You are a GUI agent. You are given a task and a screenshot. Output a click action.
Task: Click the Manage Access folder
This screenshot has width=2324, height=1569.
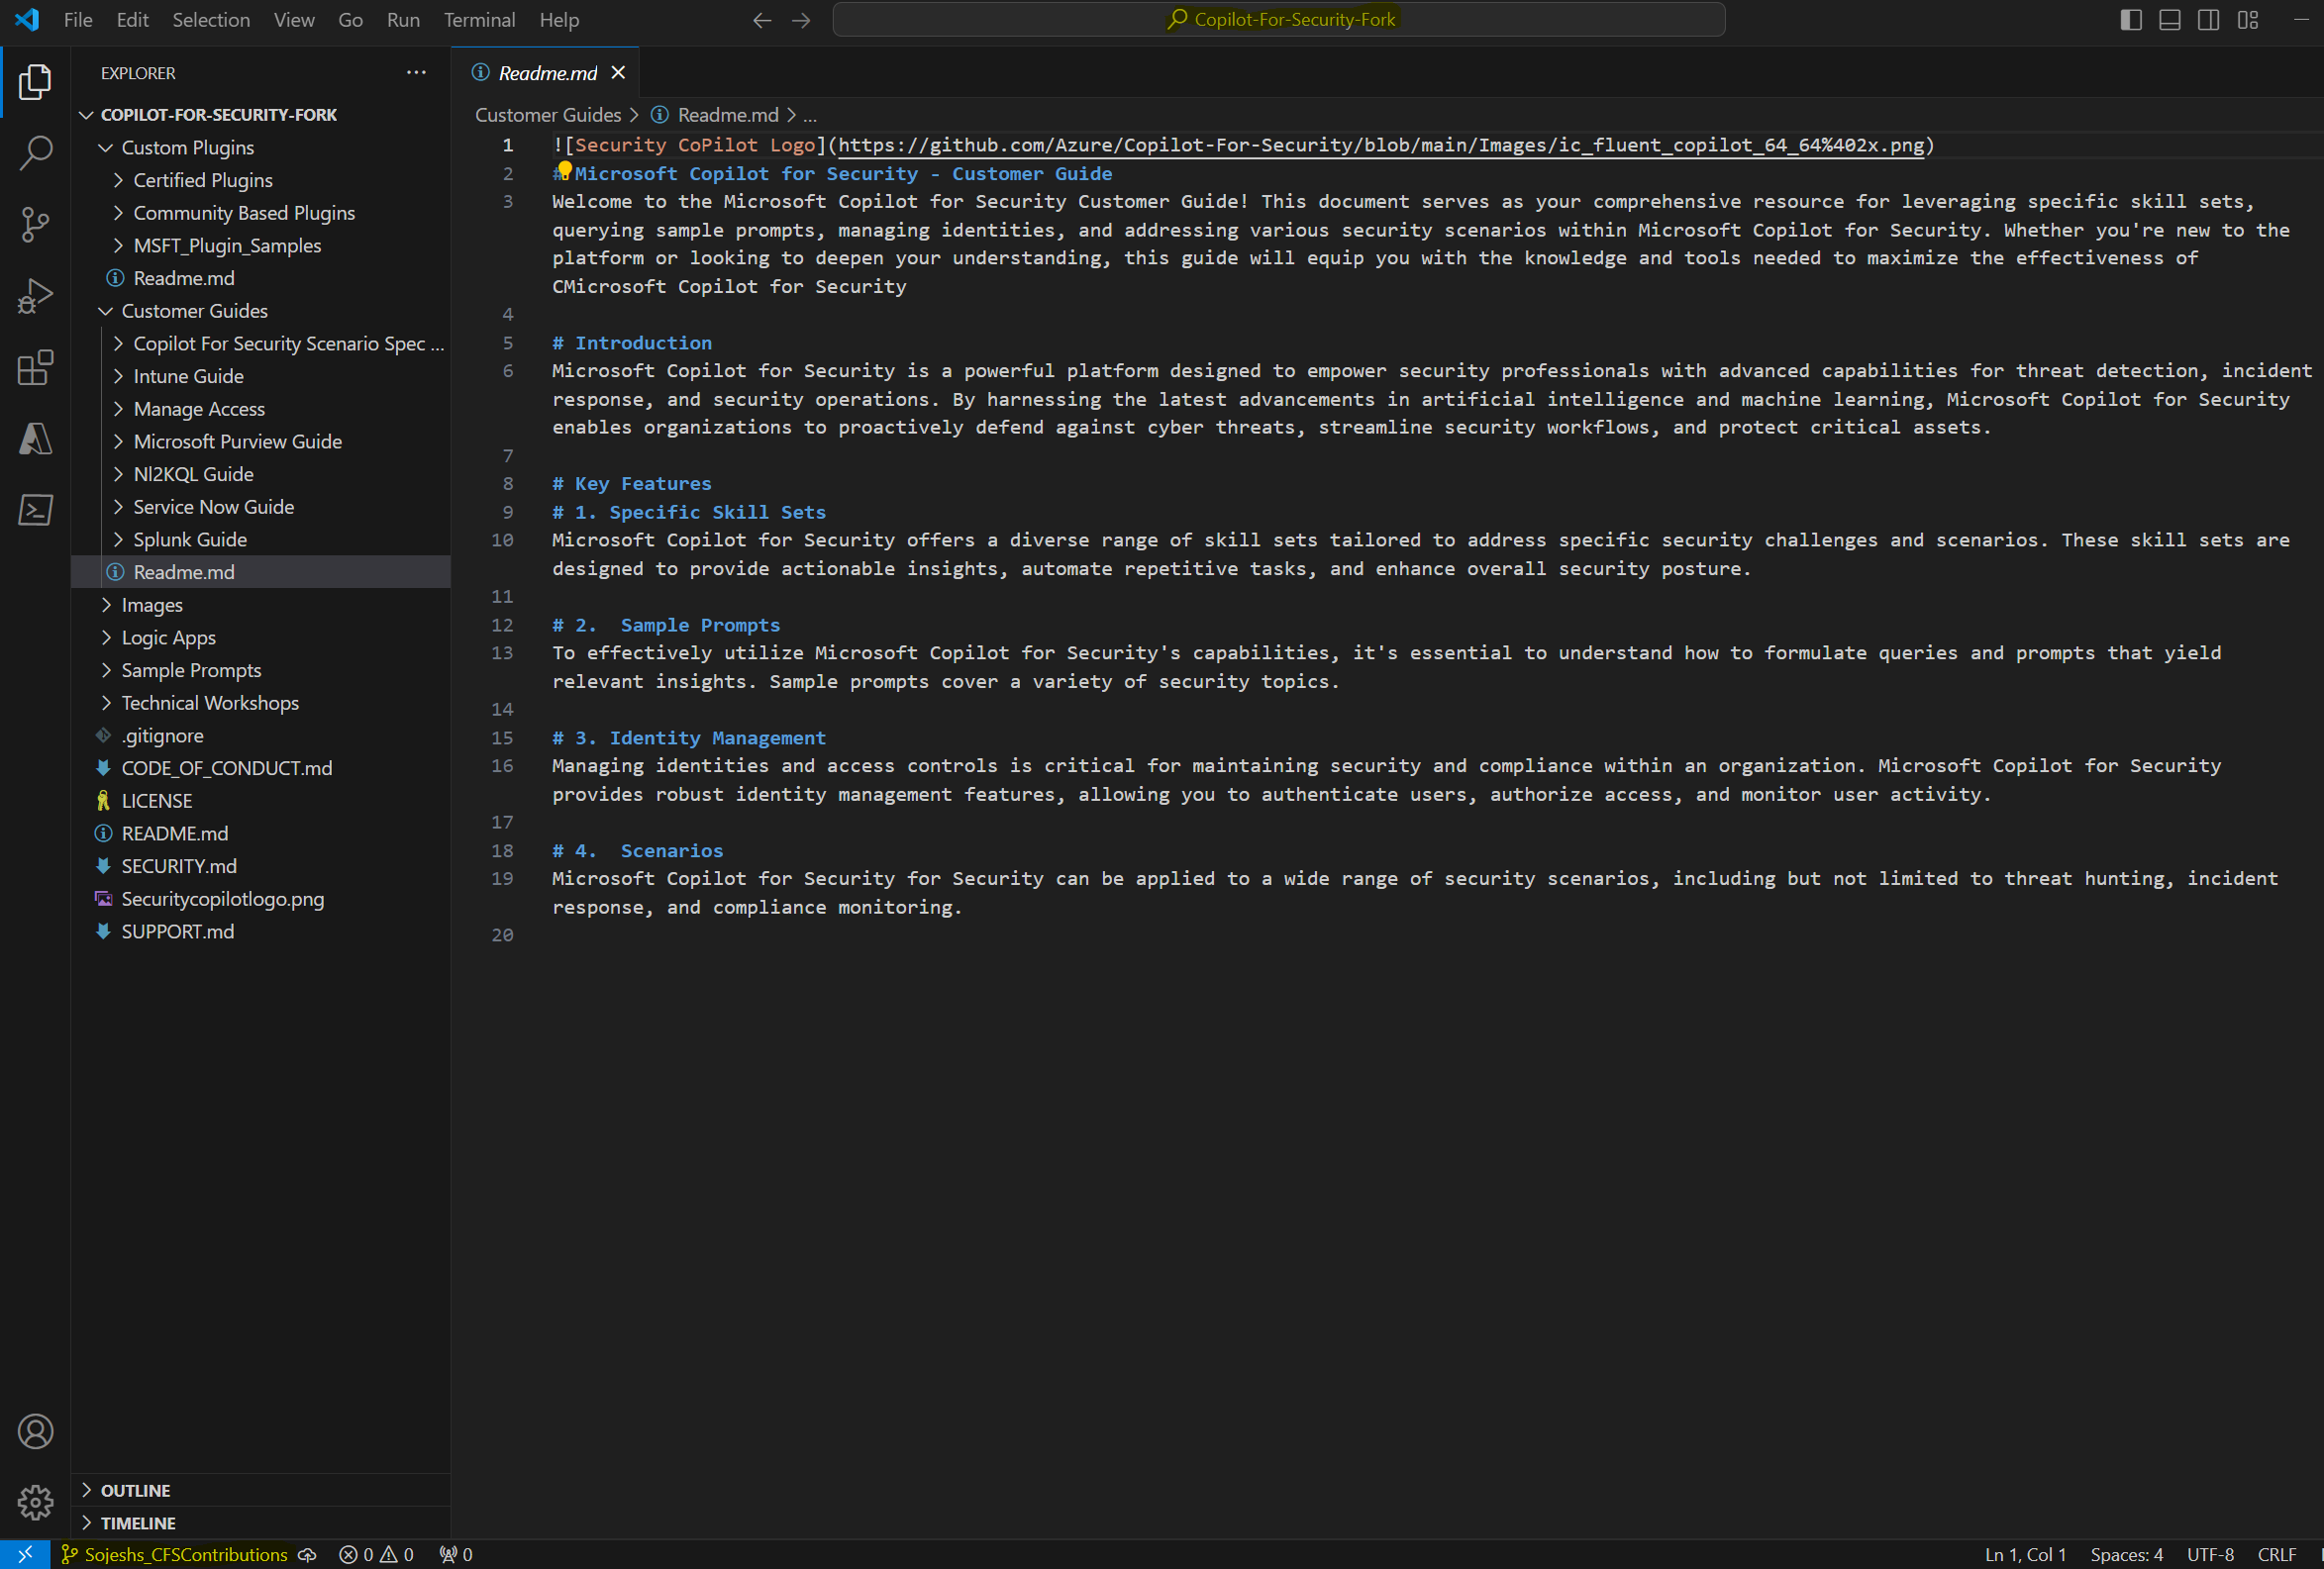coord(198,408)
